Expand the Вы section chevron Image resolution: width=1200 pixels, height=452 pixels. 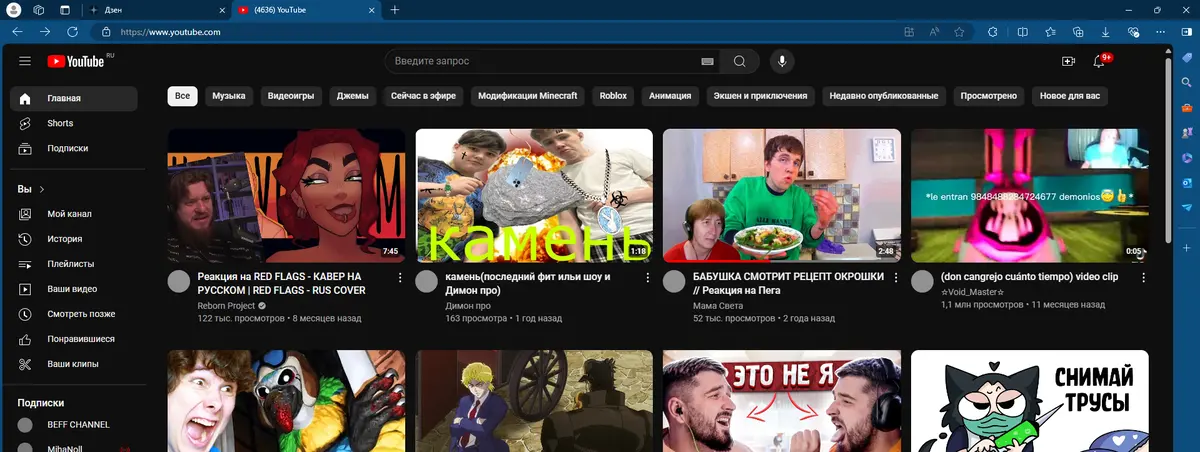42,189
